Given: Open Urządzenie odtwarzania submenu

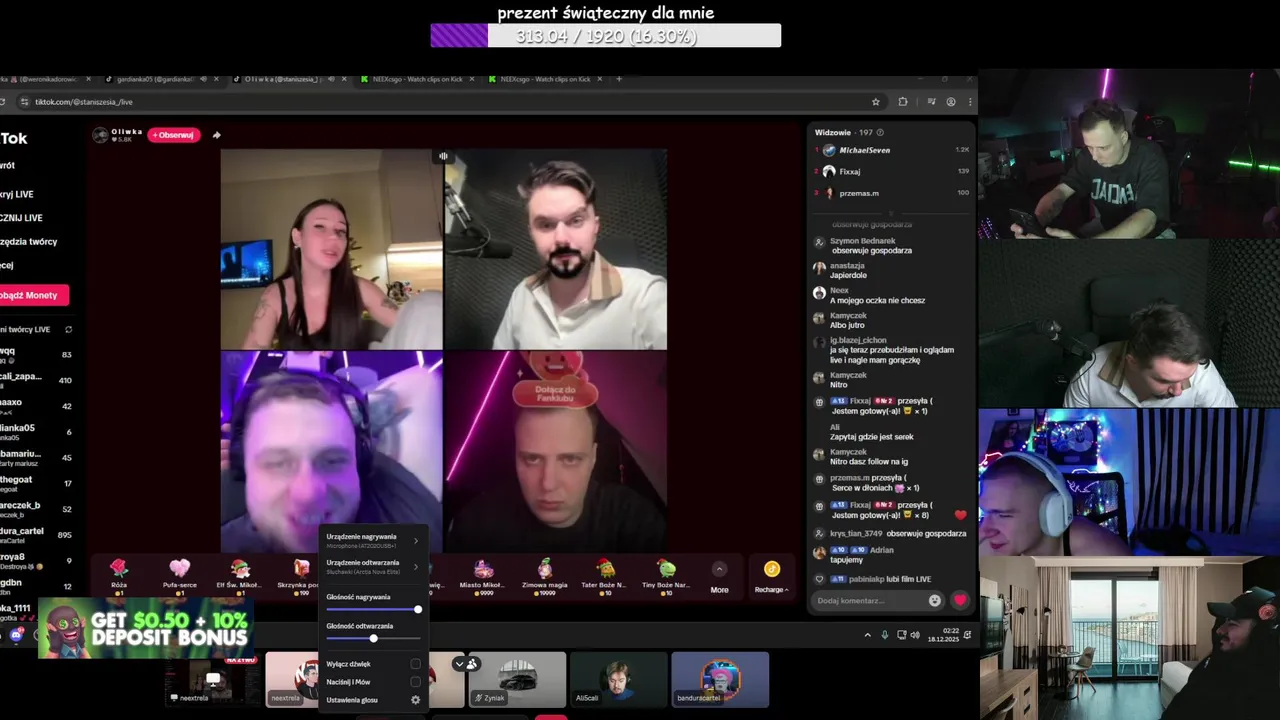Looking at the screenshot, I should [373, 566].
